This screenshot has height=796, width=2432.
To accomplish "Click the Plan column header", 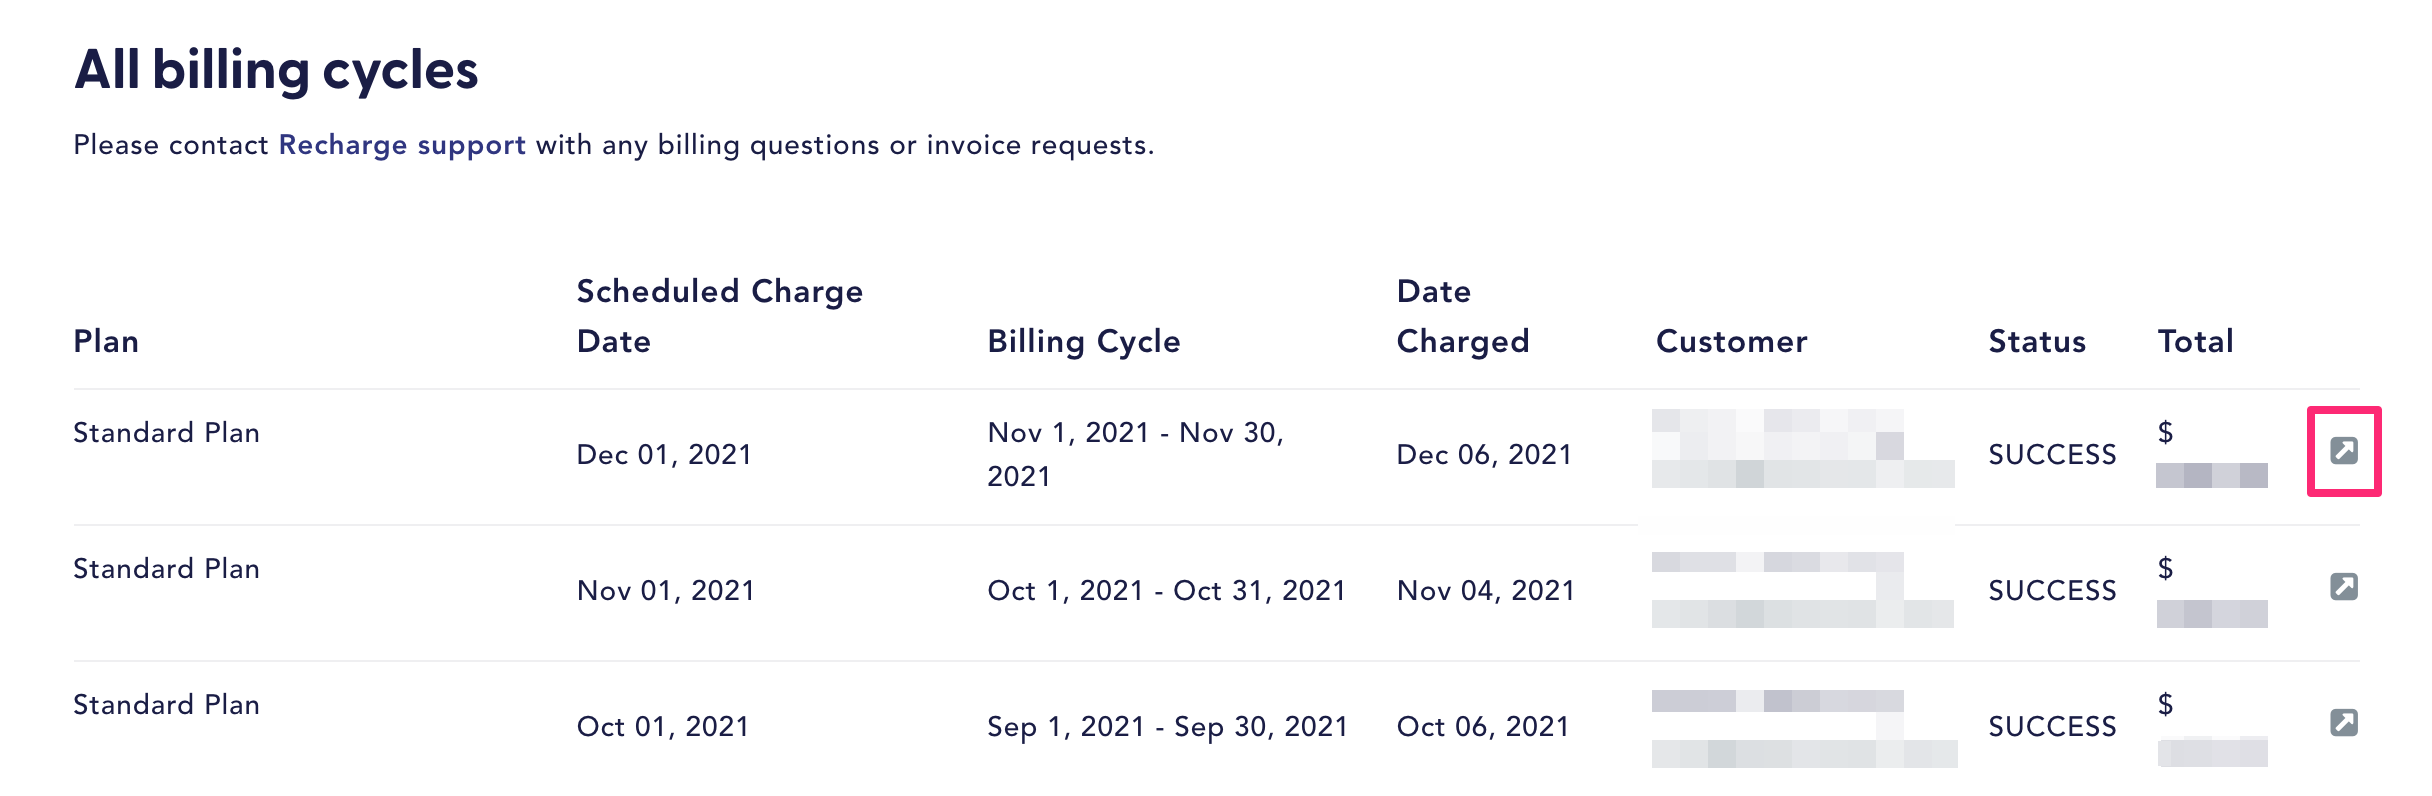I will [x=106, y=341].
